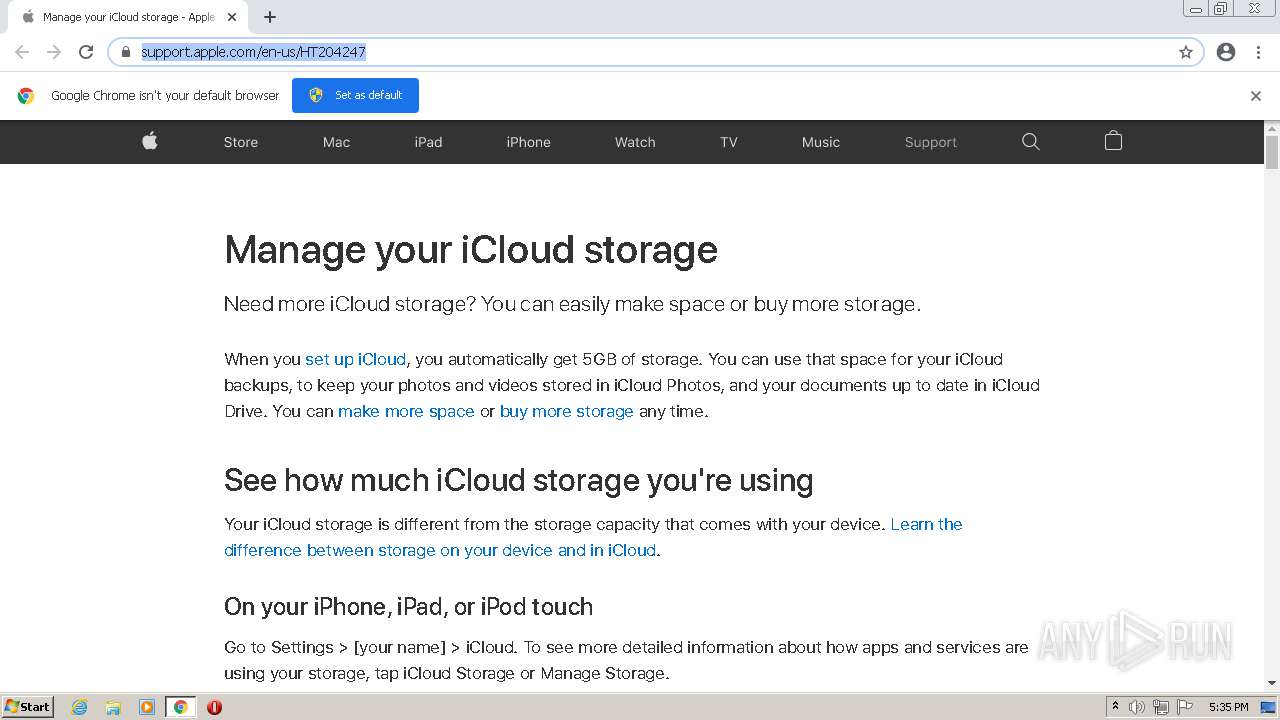Screen dimensions: 1280x720
Task: Click the vertical scrollbar thumb
Action: click(1272, 152)
